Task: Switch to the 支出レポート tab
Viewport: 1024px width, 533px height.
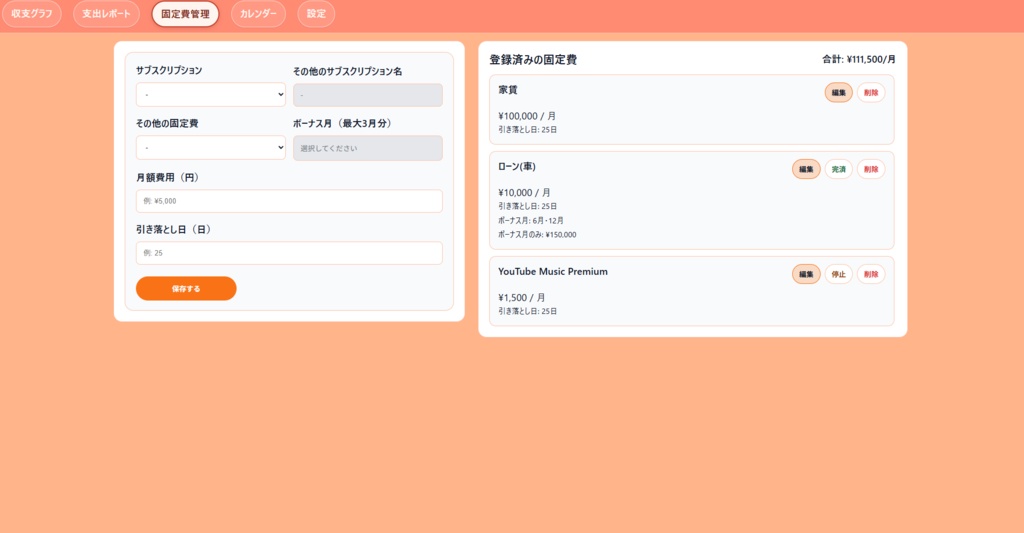Action: click(x=106, y=14)
